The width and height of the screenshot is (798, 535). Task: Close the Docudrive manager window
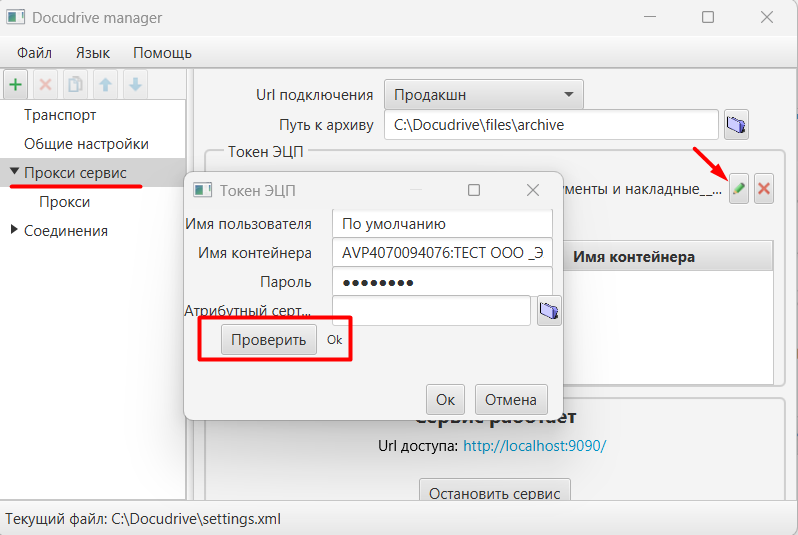click(767, 17)
